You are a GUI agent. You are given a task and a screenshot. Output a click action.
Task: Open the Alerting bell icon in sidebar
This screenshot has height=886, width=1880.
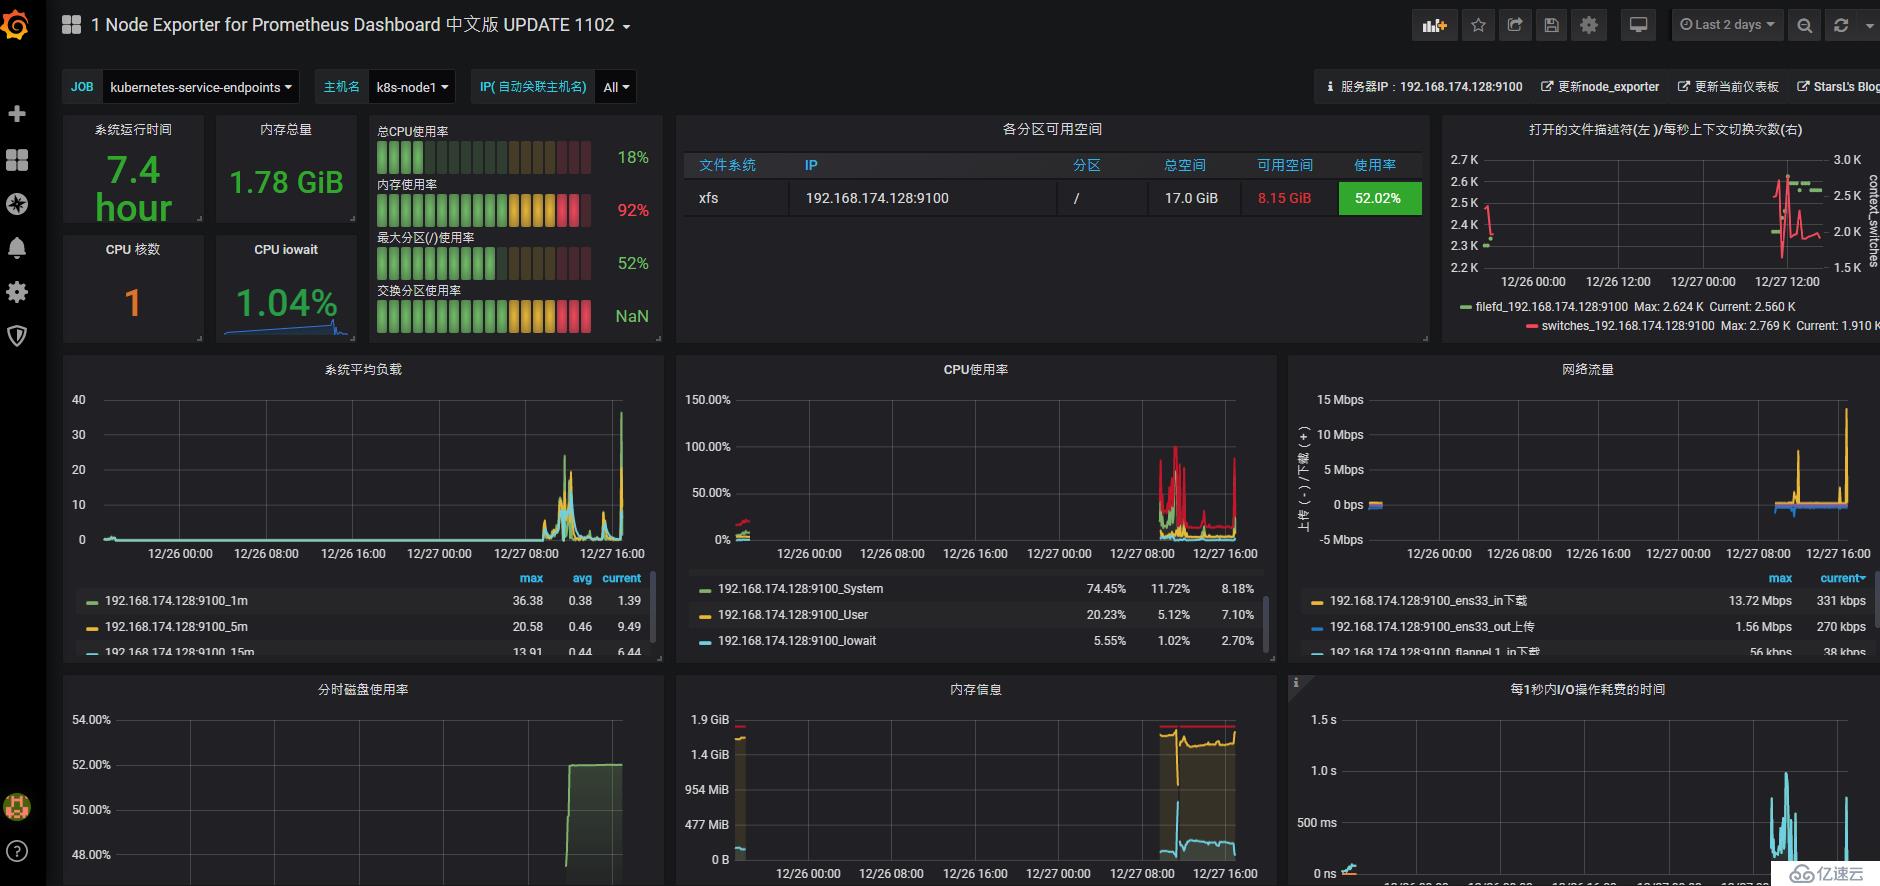pos(17,248)
